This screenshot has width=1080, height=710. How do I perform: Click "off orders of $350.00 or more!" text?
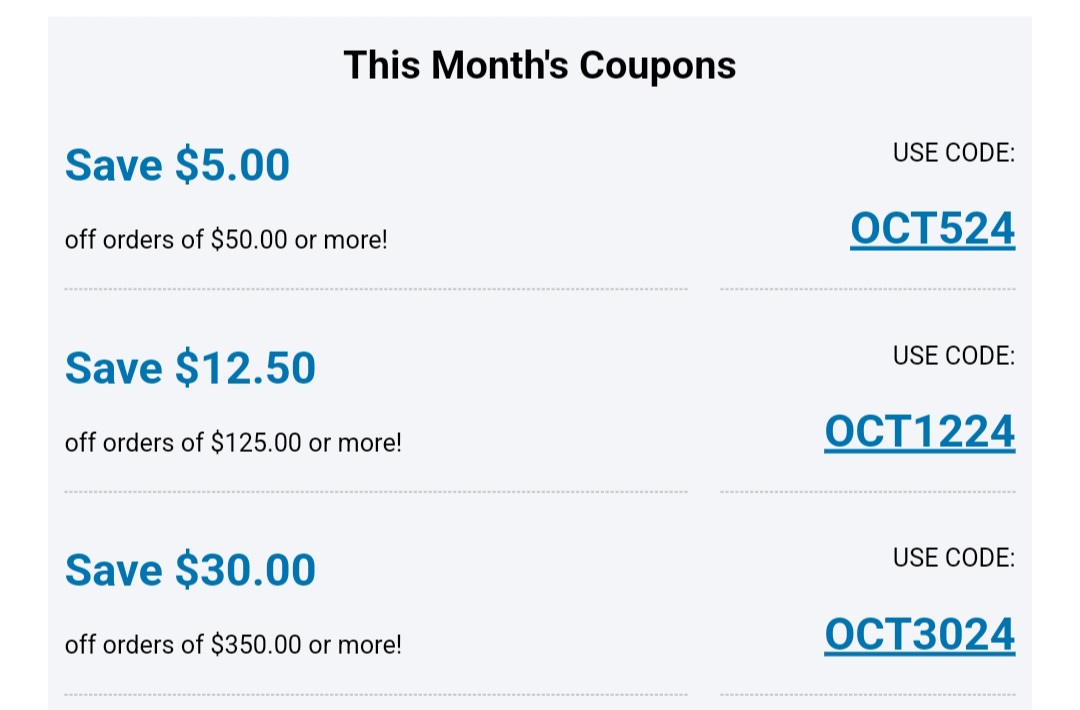233,645
